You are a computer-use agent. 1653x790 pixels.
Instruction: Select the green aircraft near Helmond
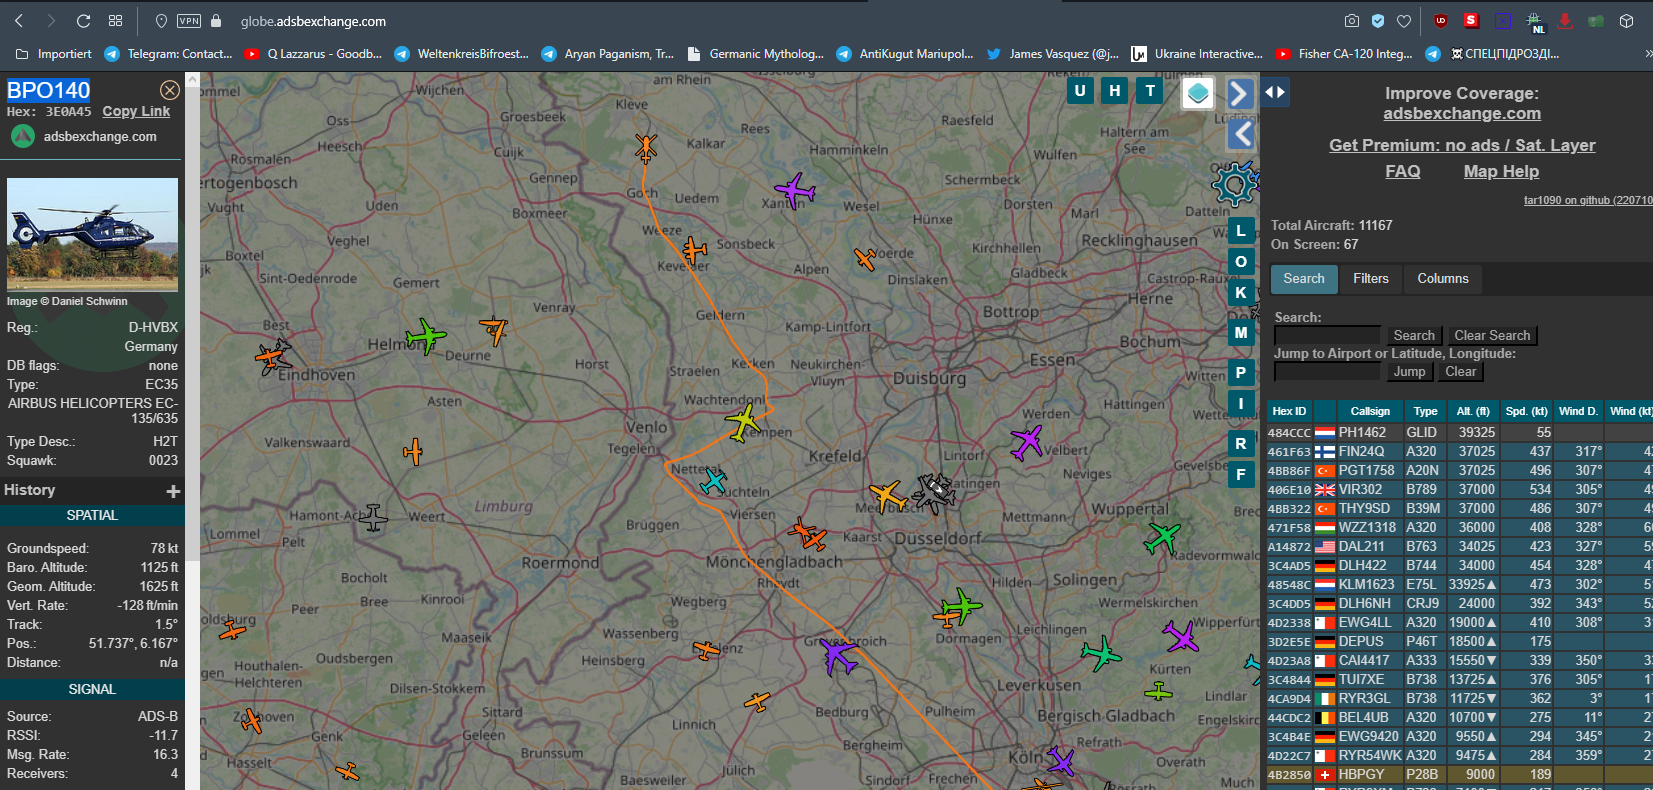(x=425, y=337)
